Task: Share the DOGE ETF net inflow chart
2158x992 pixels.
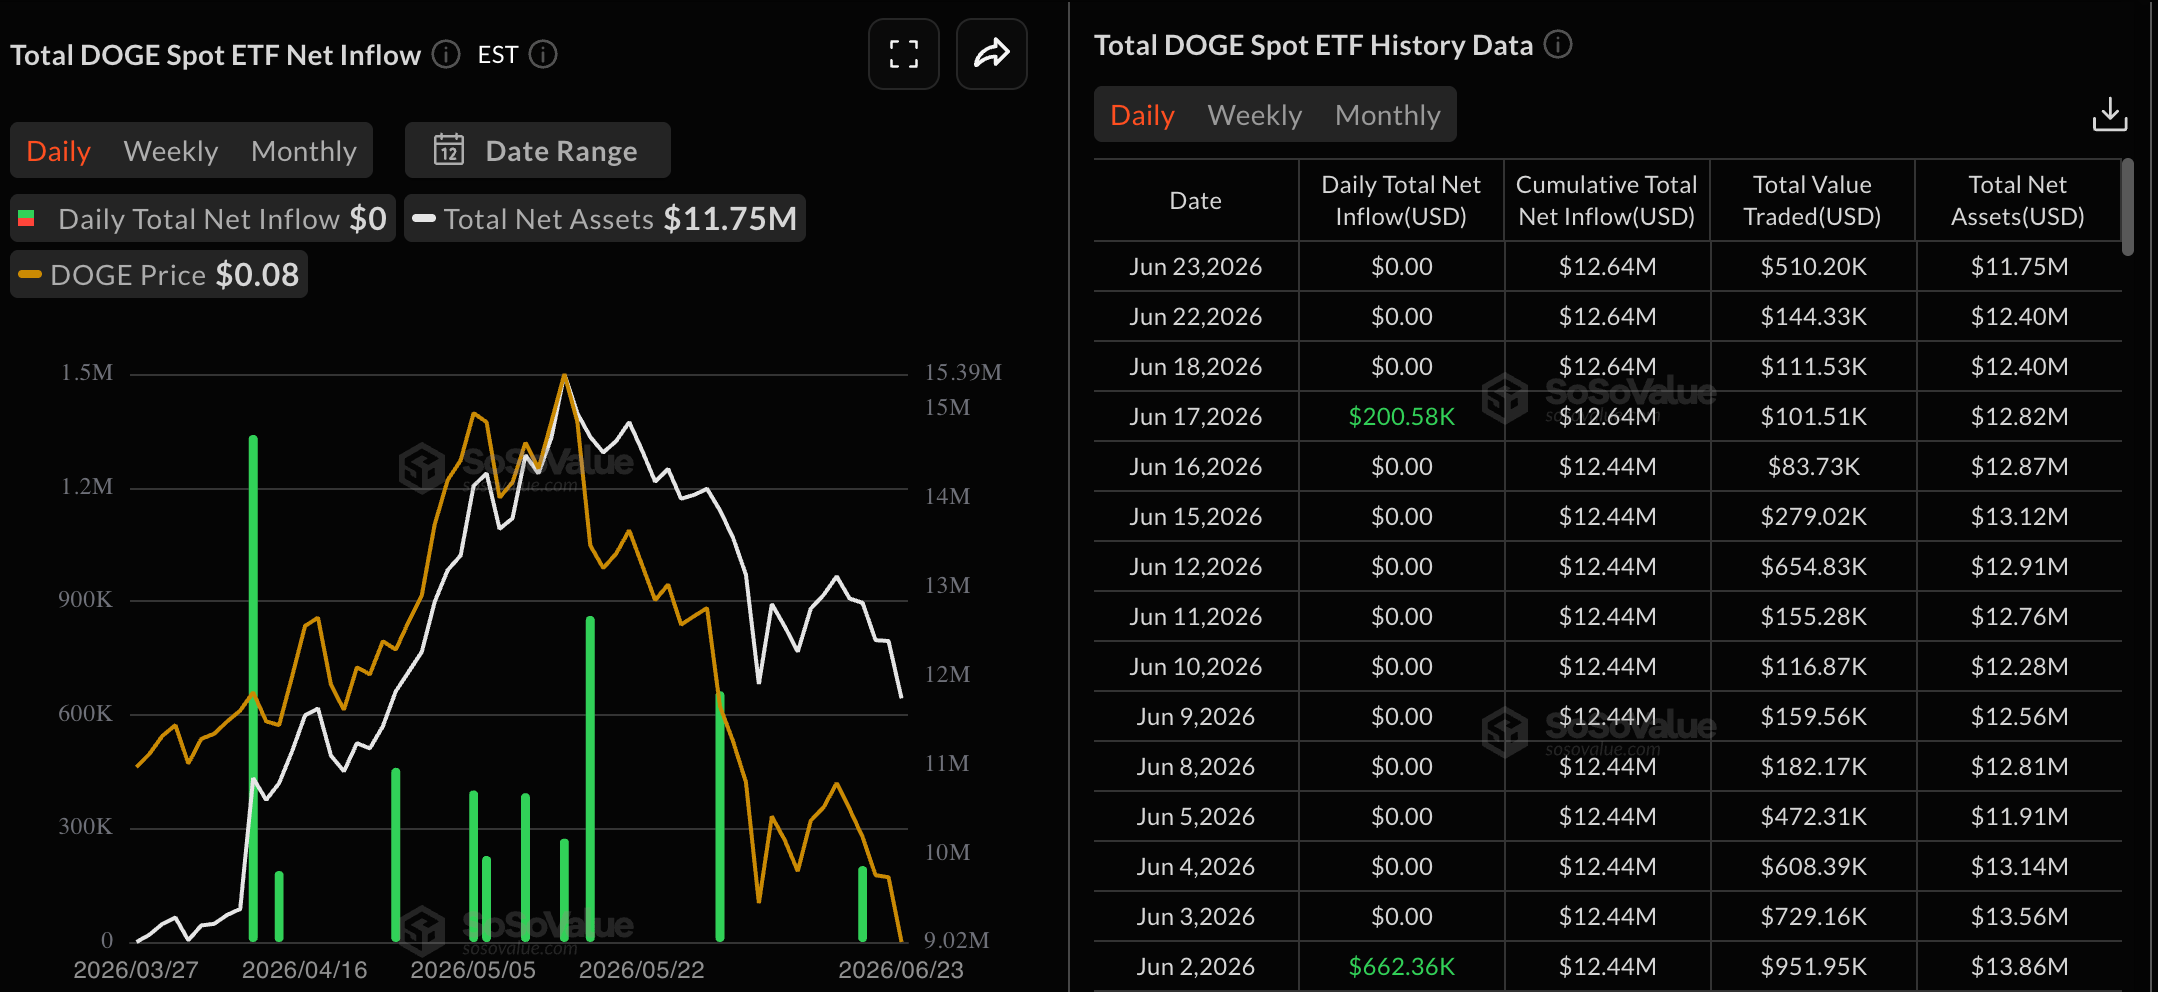Action: 991,54
